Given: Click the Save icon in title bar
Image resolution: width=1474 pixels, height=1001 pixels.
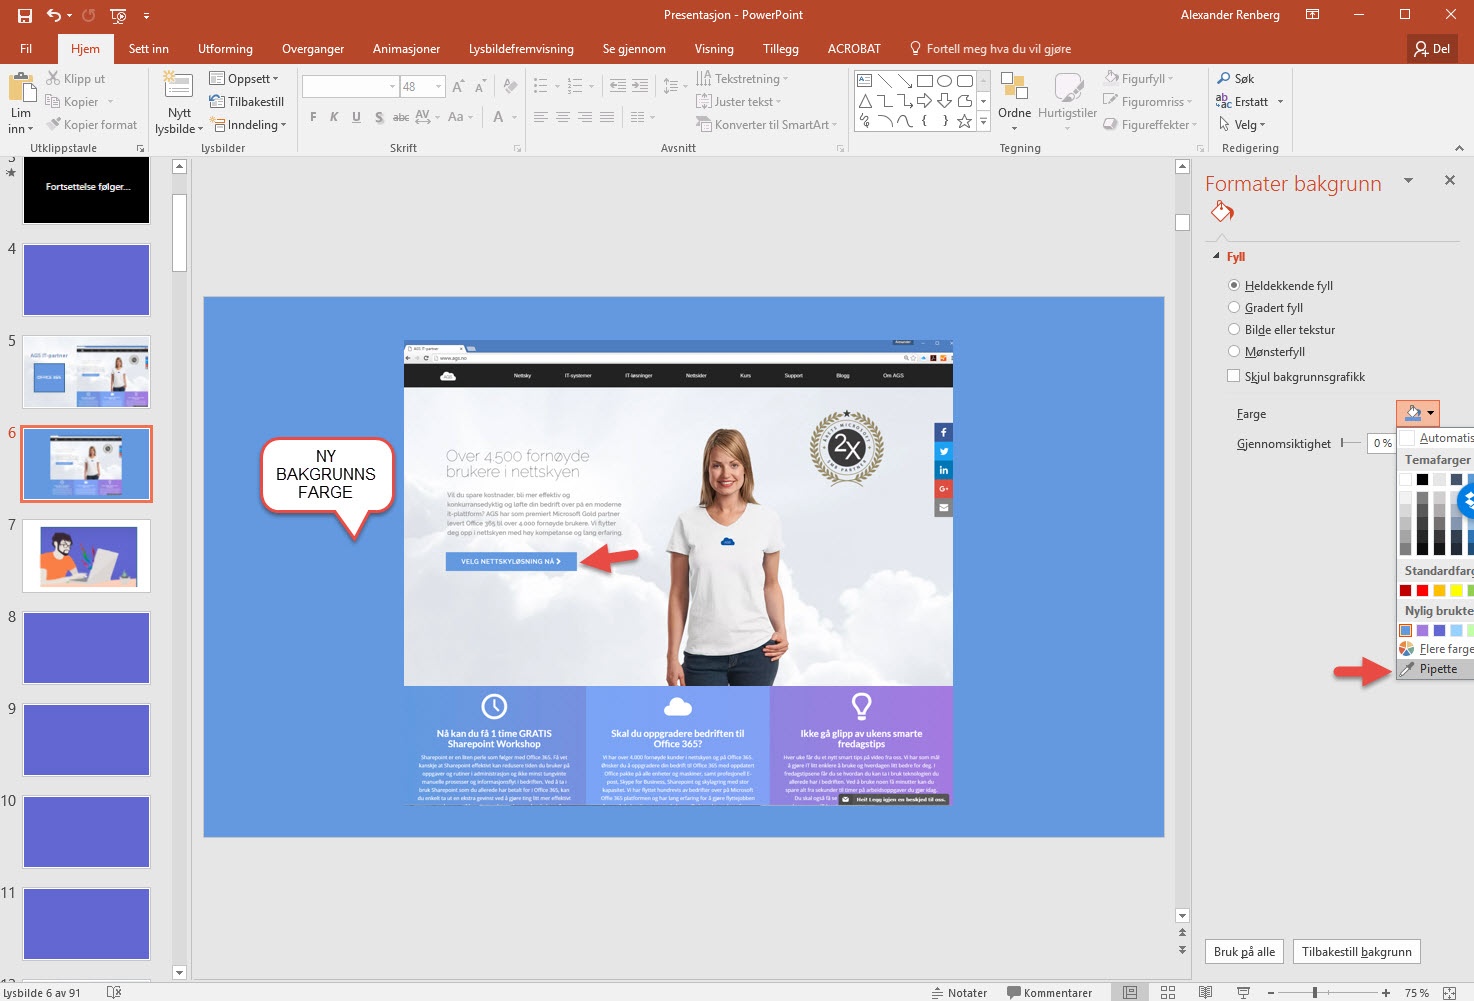Looking at the screenshot, I should click(25, 15).
